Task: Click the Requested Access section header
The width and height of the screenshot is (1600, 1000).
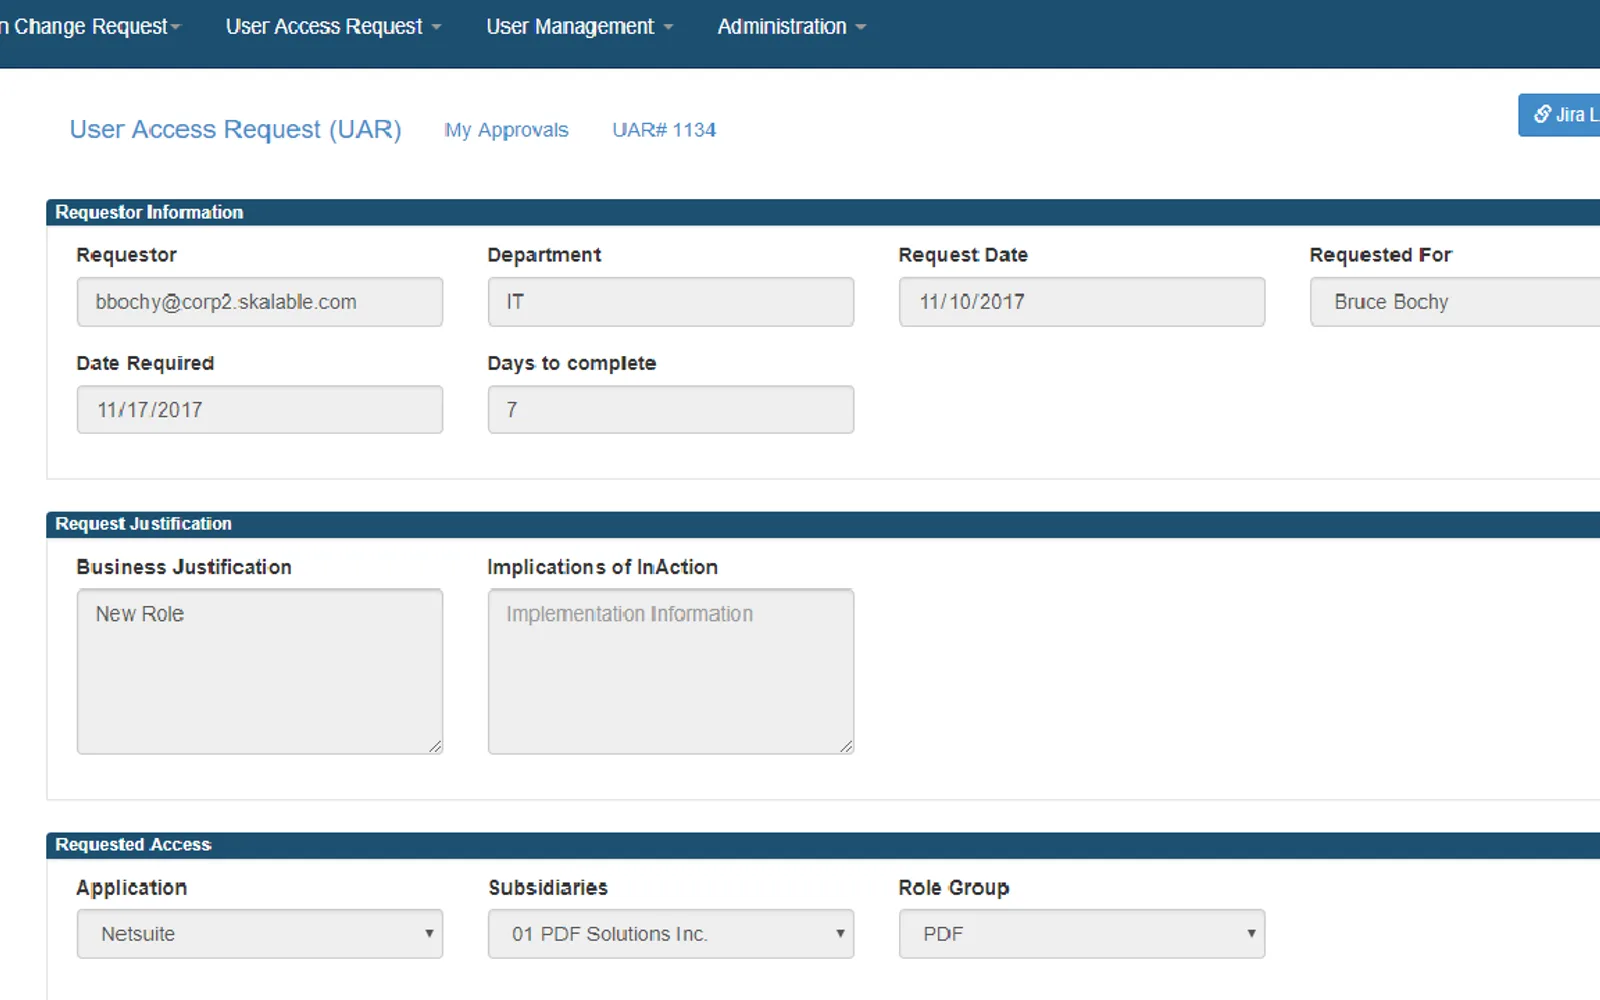Action: coord(823,845)
